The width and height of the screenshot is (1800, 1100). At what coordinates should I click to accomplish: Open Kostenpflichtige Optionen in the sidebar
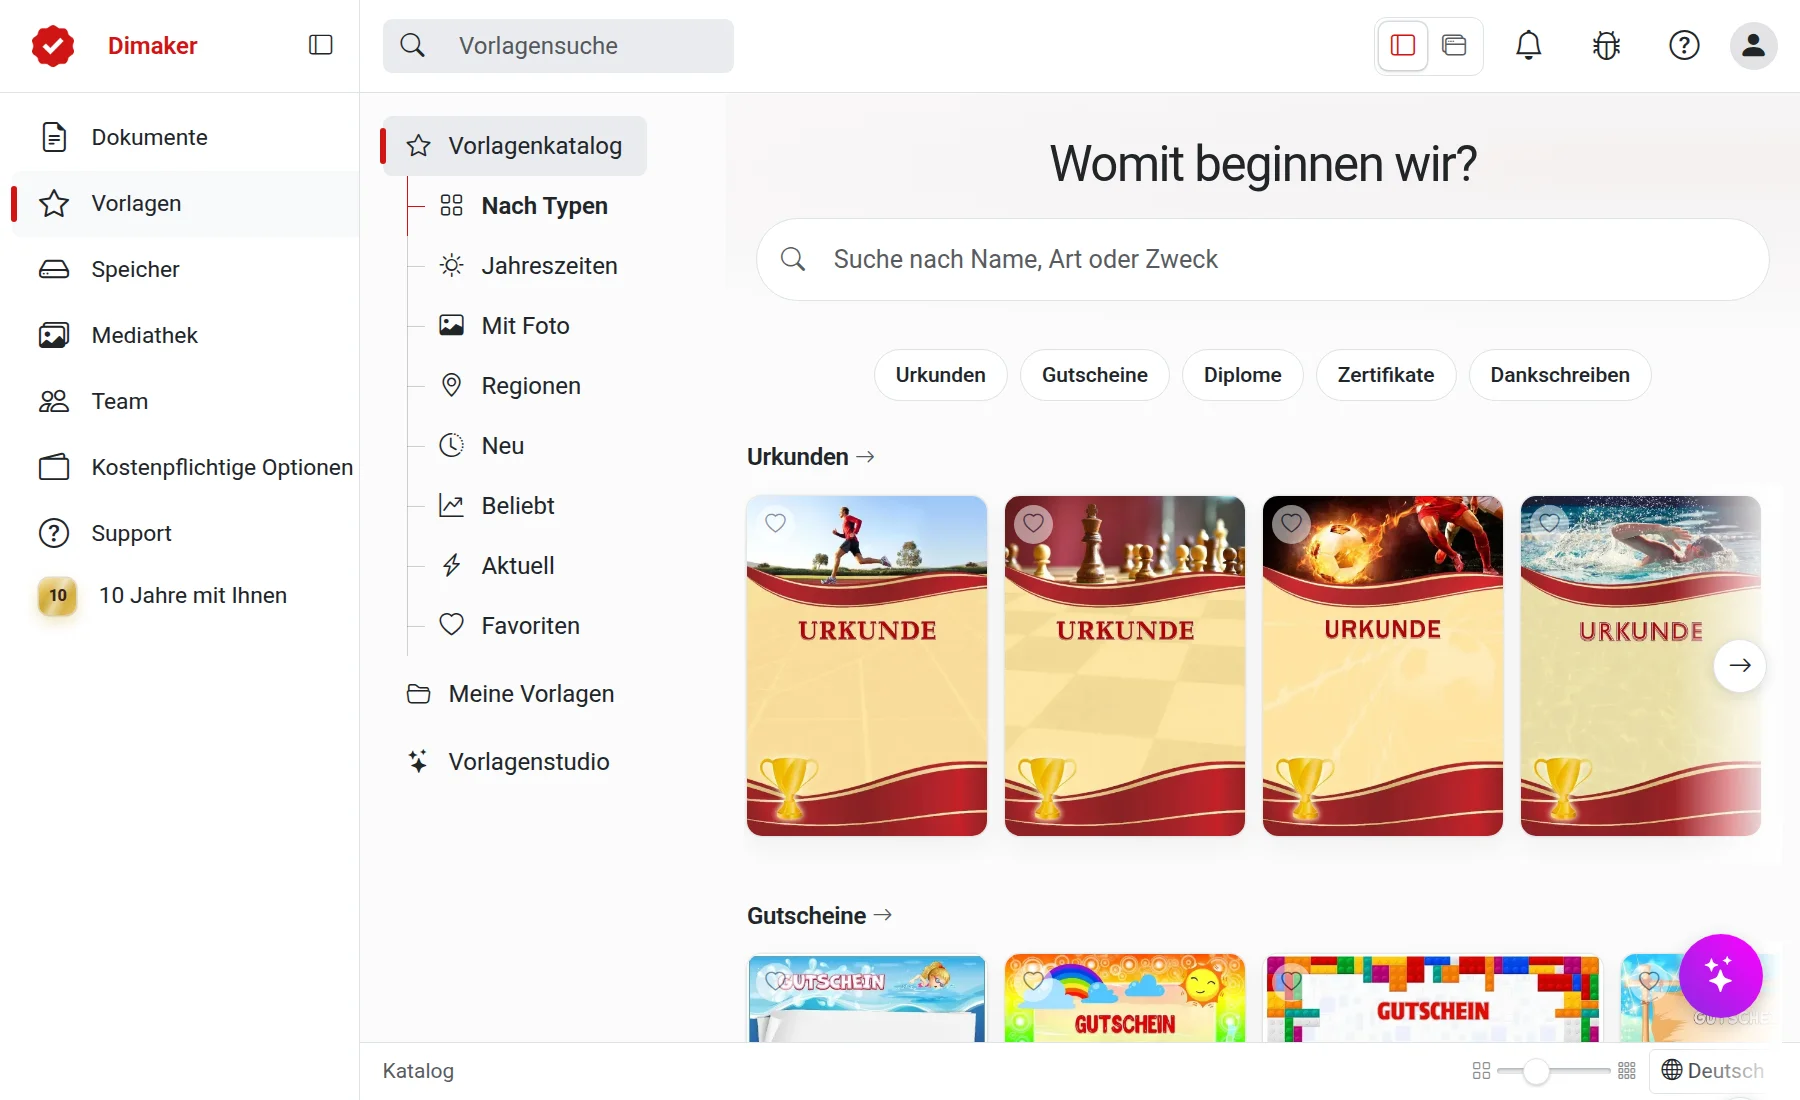pos(184,467)
